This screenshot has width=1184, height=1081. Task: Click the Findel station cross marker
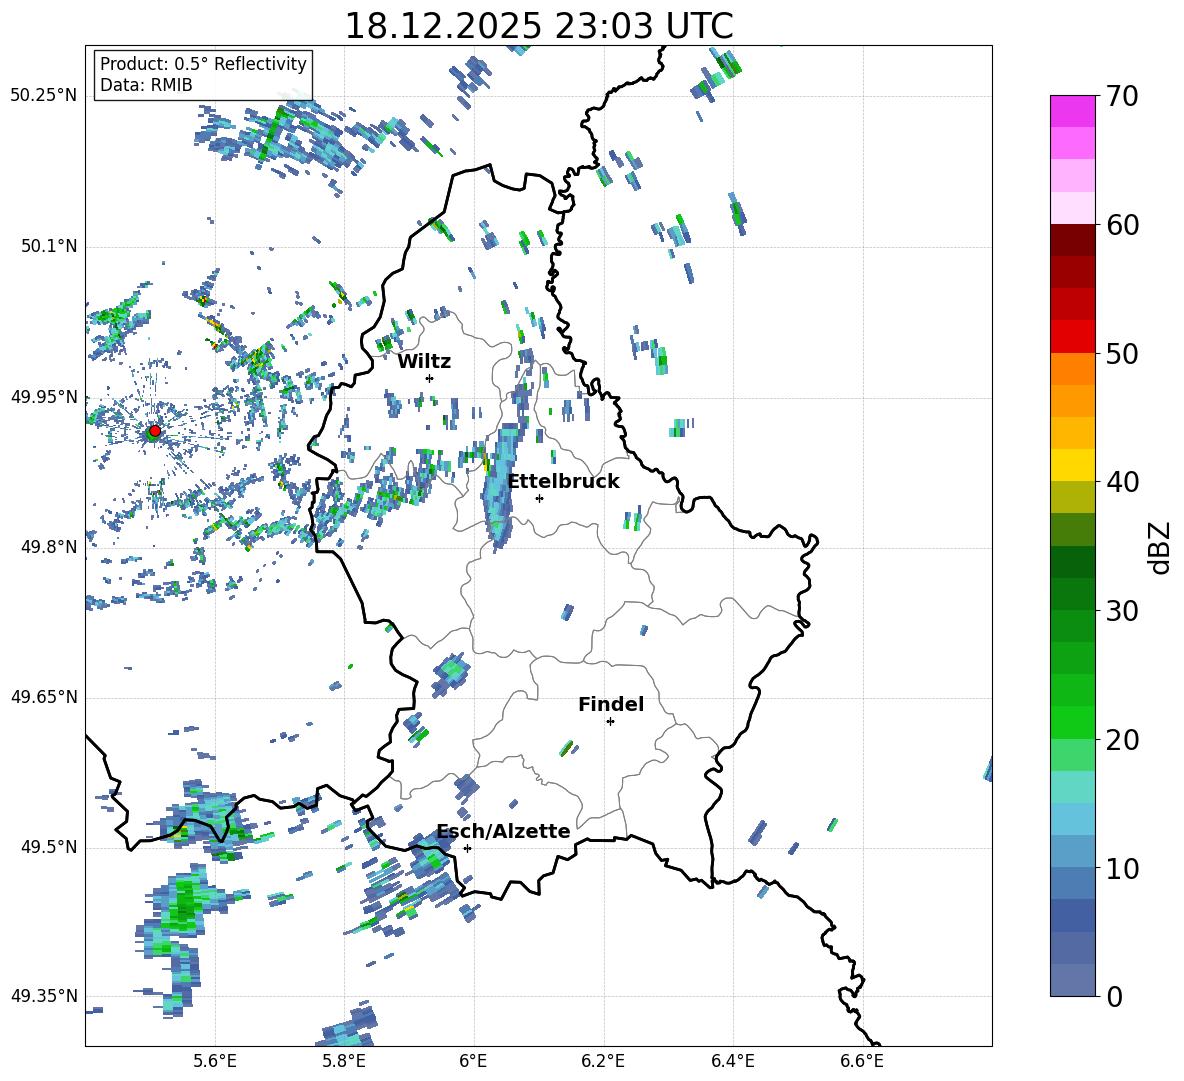[610, 721]
